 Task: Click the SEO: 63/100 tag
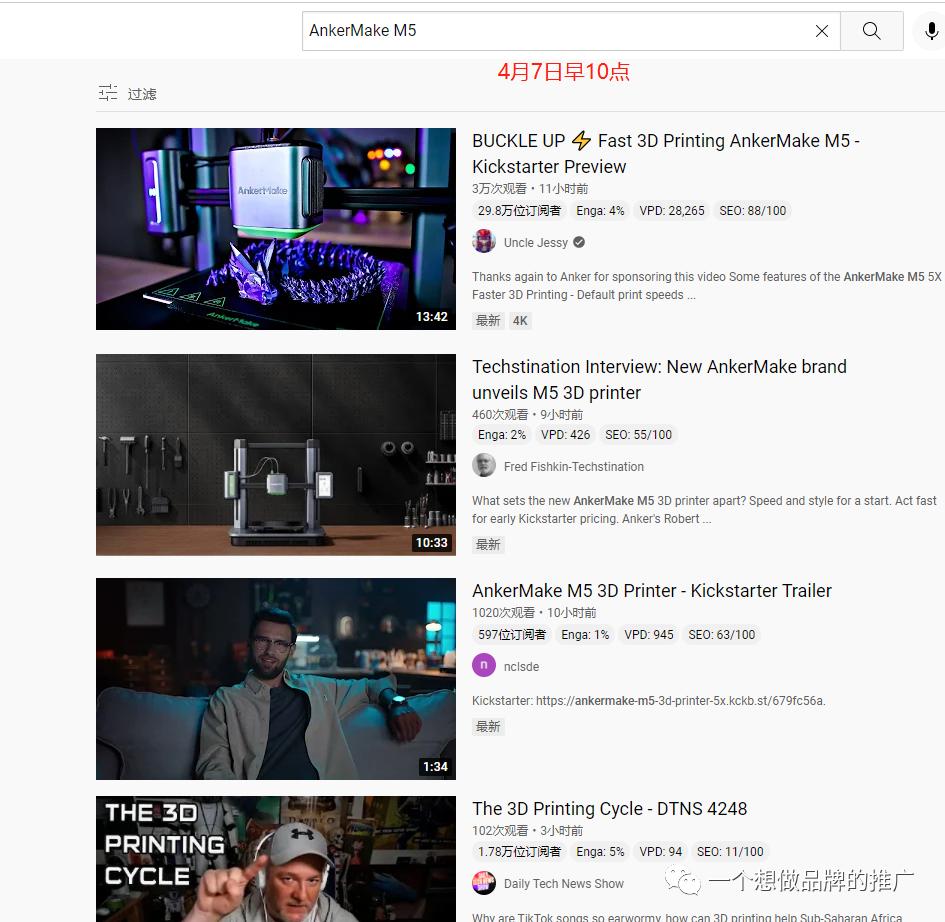click(721, 635)
